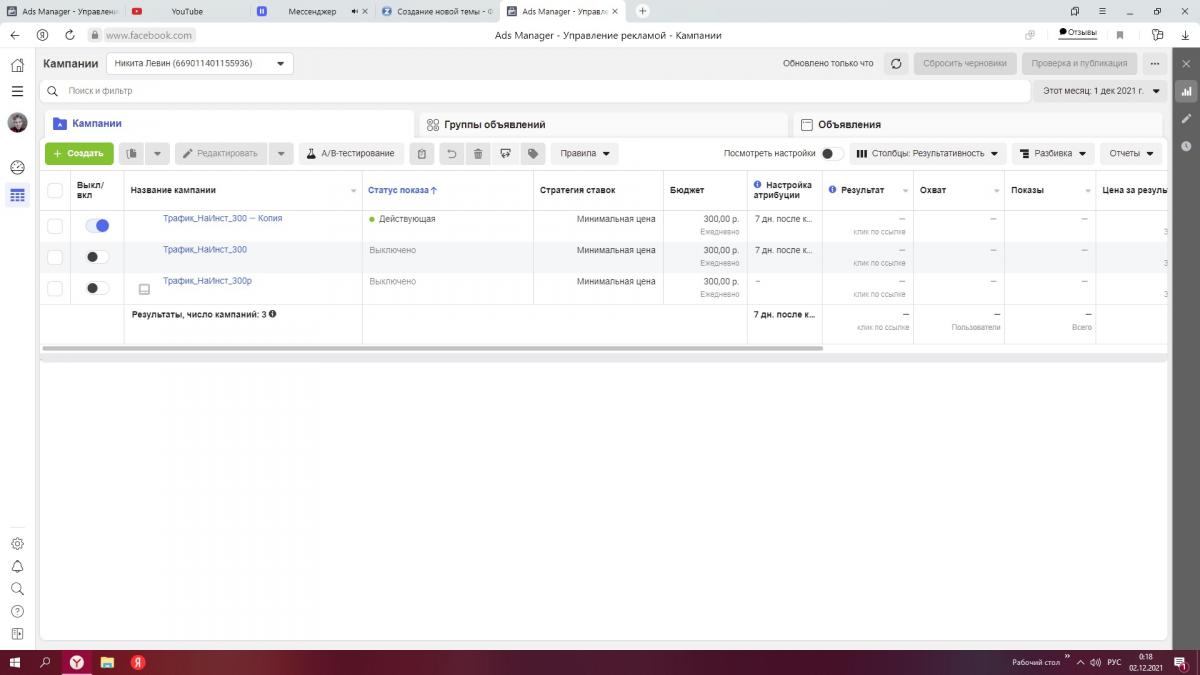Check the select-all checkbox in table header

pos(55,190)
